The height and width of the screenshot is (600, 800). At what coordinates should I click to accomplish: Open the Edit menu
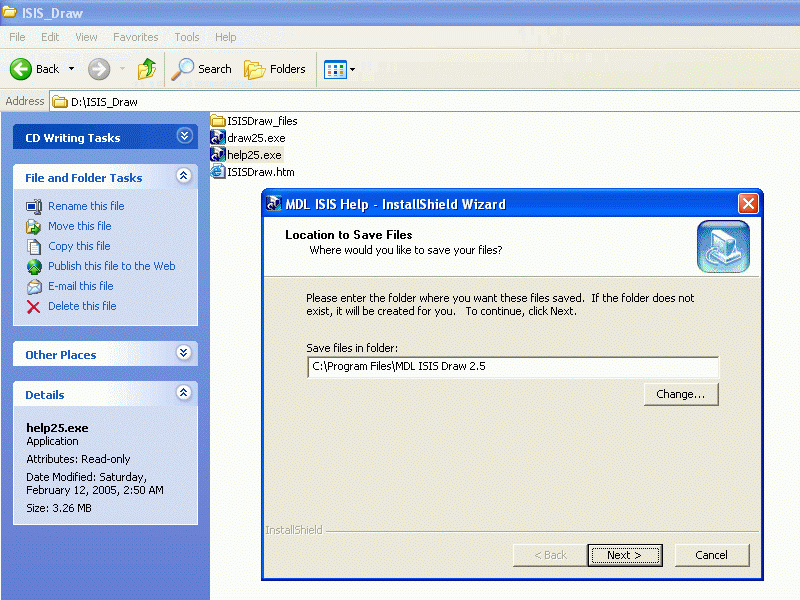click(50, 37)
